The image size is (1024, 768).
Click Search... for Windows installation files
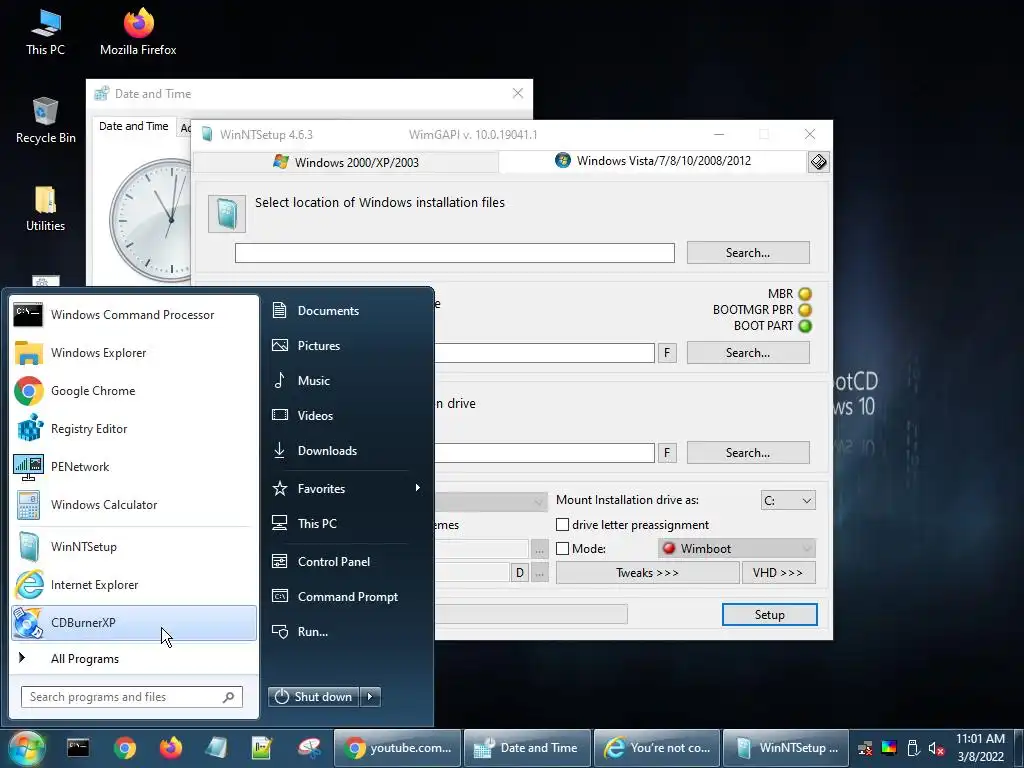click(x=748, y=253)
